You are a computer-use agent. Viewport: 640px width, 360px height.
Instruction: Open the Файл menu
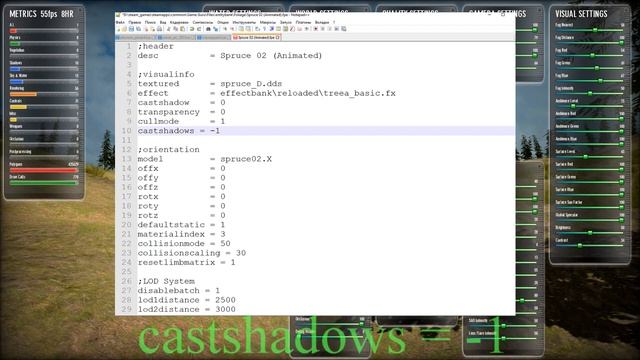point(120,22)
